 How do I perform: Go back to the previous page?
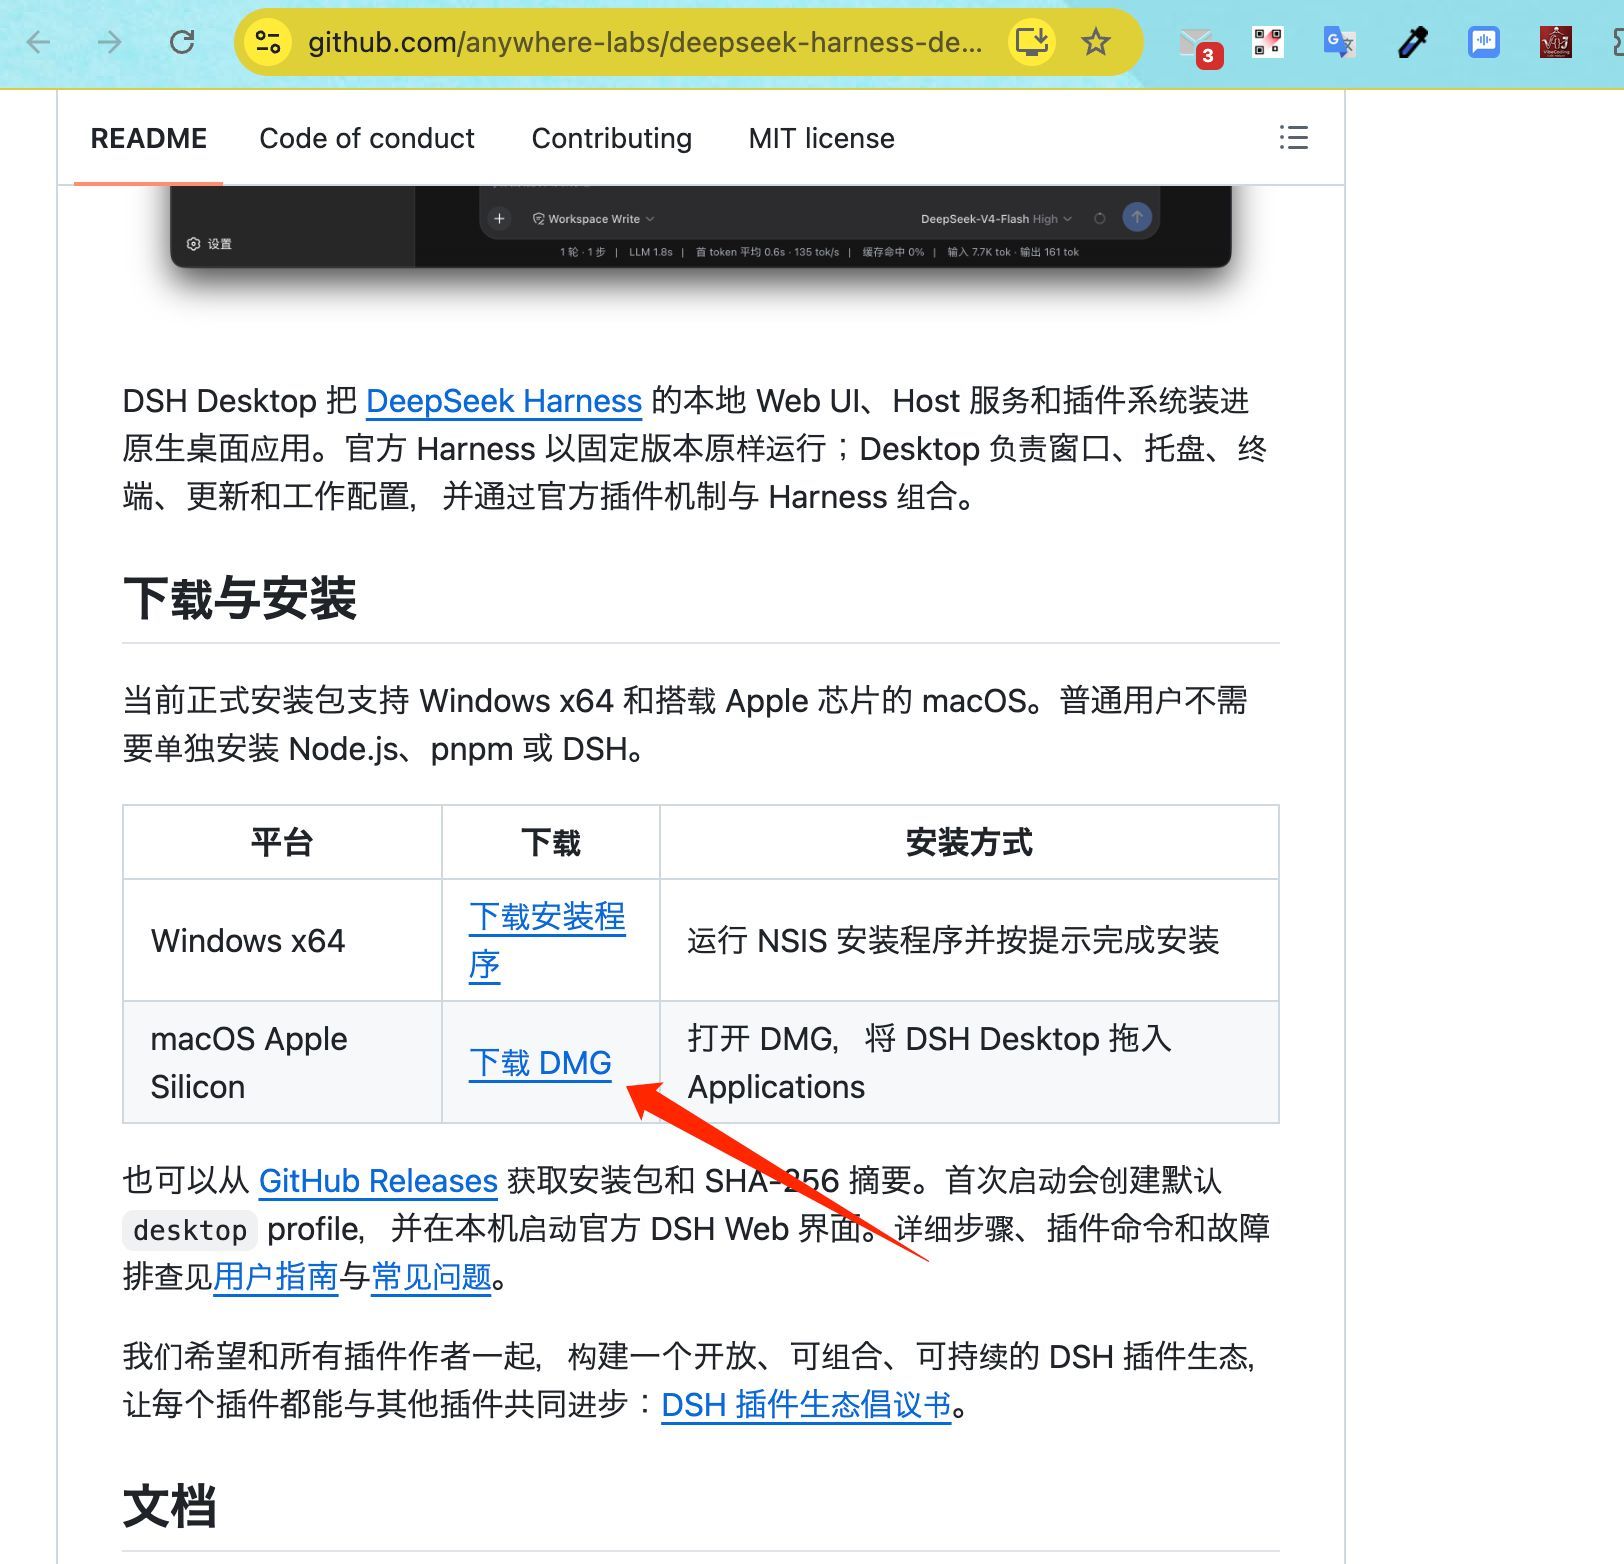tap(39, 42)
